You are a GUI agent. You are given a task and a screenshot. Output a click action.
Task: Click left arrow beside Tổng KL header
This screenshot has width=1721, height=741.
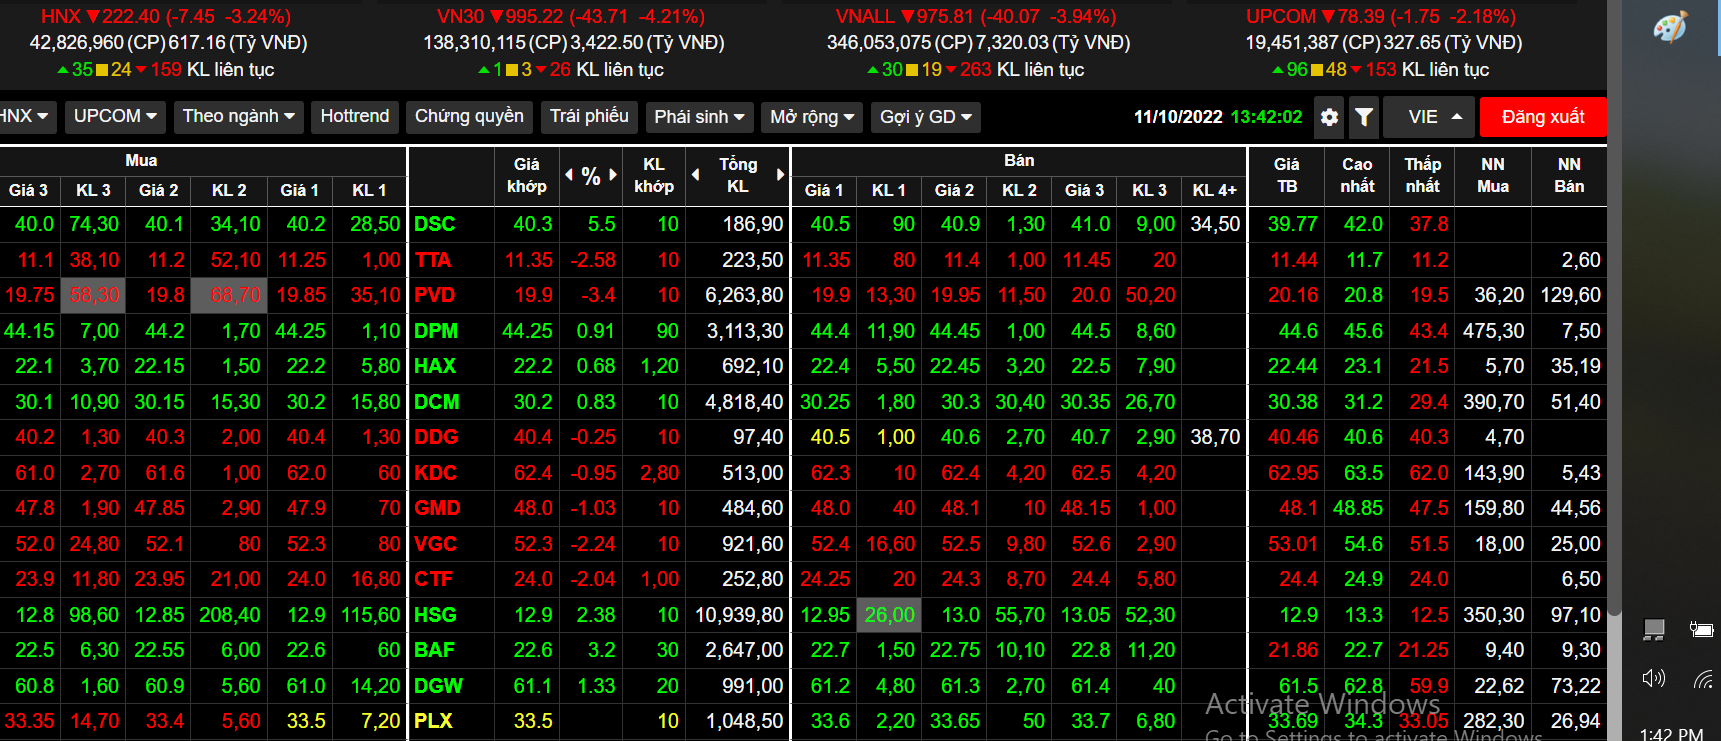[x=696, y=175]
